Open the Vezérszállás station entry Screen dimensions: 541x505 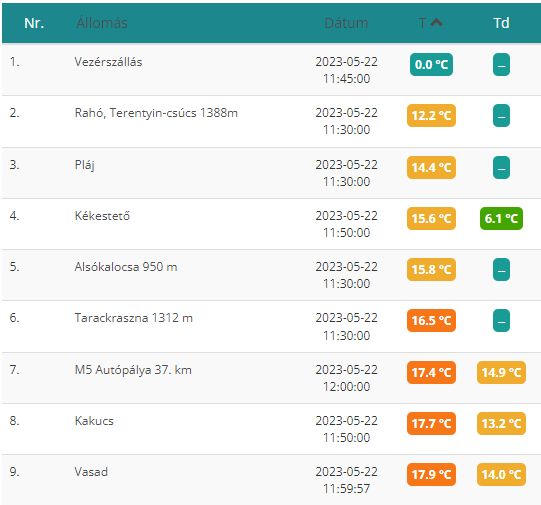click(x=108, y=62)
